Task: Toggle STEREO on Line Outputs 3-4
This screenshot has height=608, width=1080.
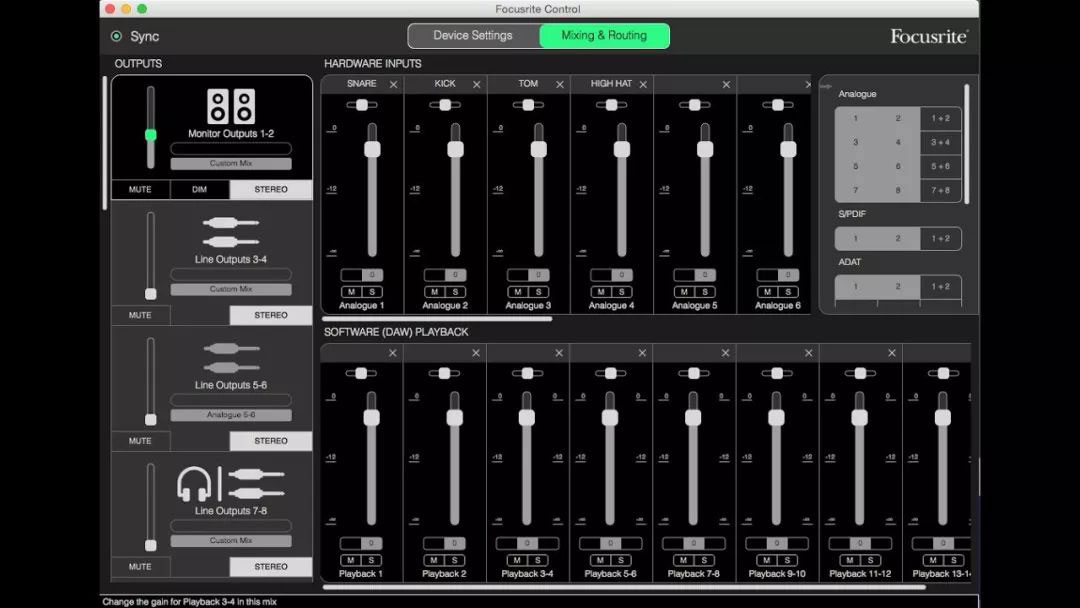Action: pyautogui.click(x=270, y=314)
